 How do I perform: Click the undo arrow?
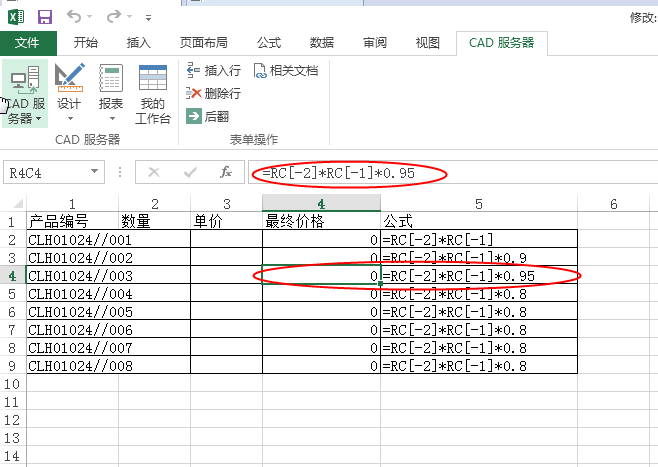tap(75, 17)
